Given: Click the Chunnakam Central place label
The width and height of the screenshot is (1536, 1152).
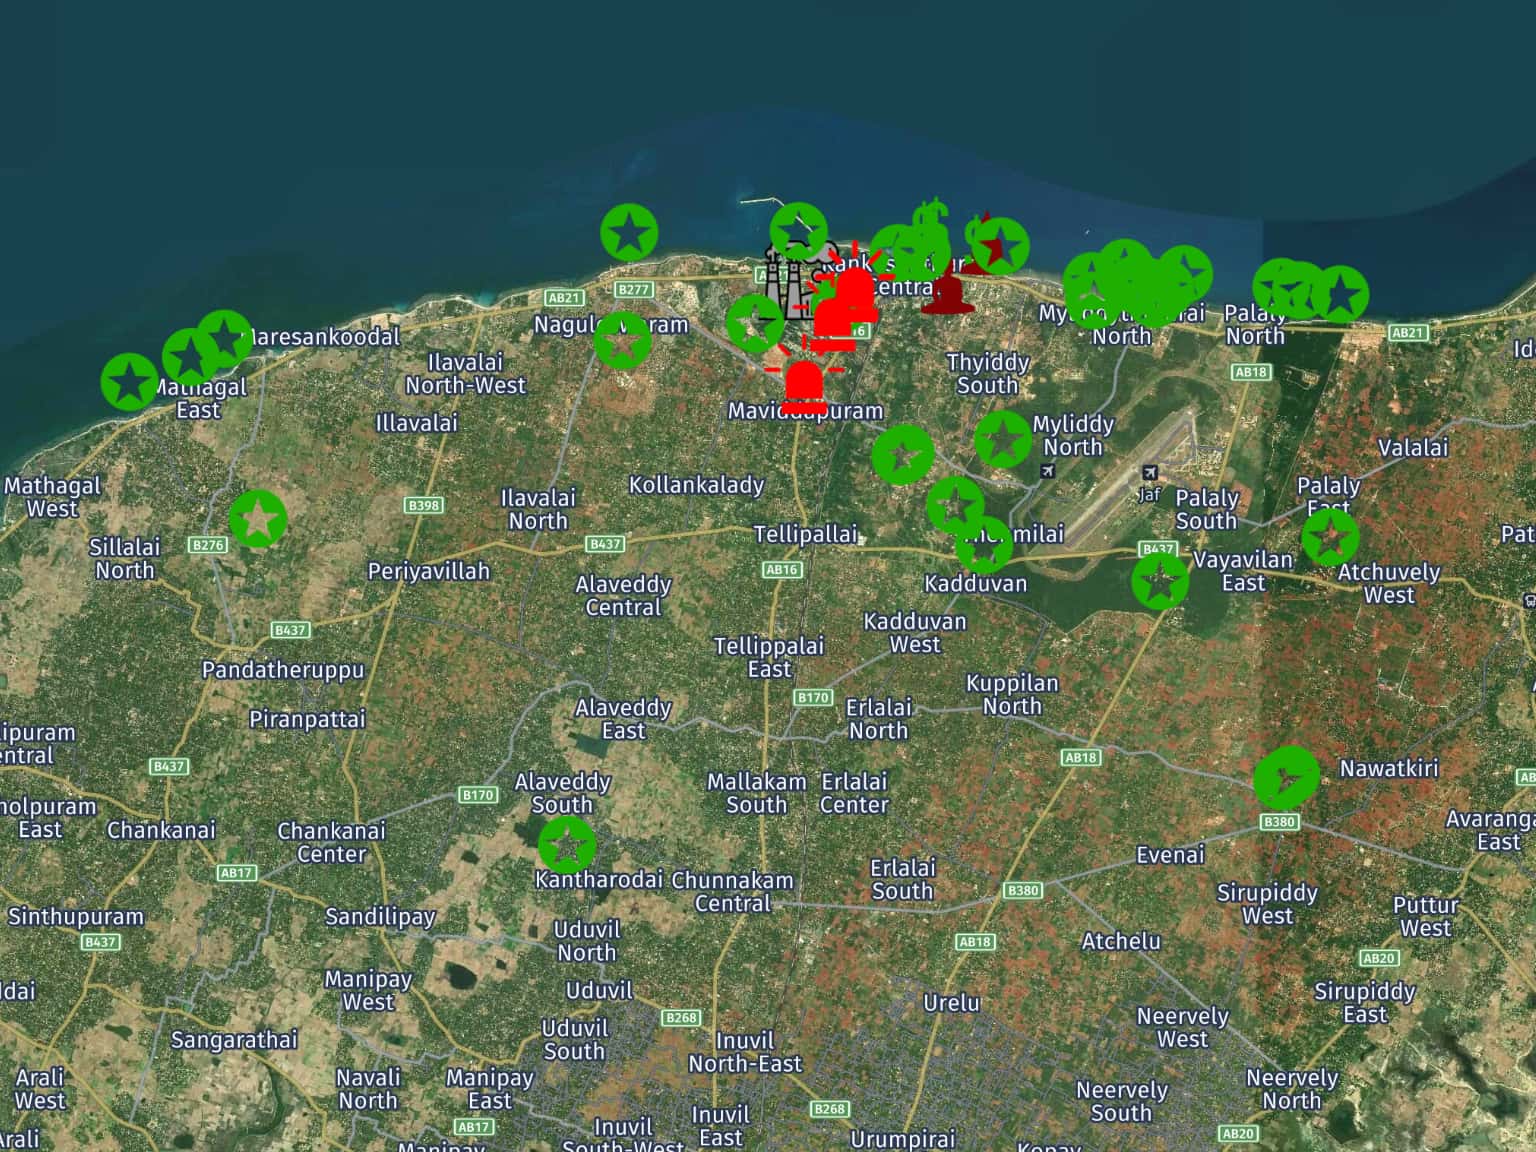Looking at the screenshot, I should coord(732,892).
